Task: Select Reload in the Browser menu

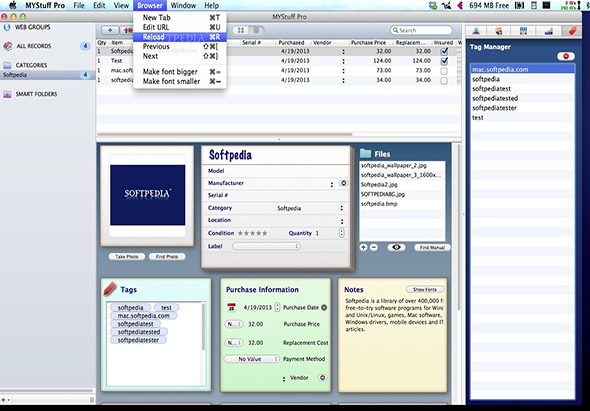Action: 180,37
